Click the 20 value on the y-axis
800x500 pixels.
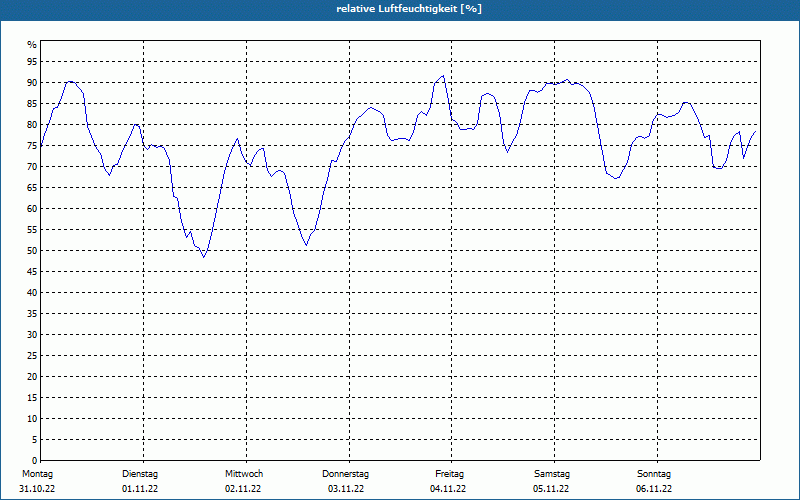[x=32, y=377]
